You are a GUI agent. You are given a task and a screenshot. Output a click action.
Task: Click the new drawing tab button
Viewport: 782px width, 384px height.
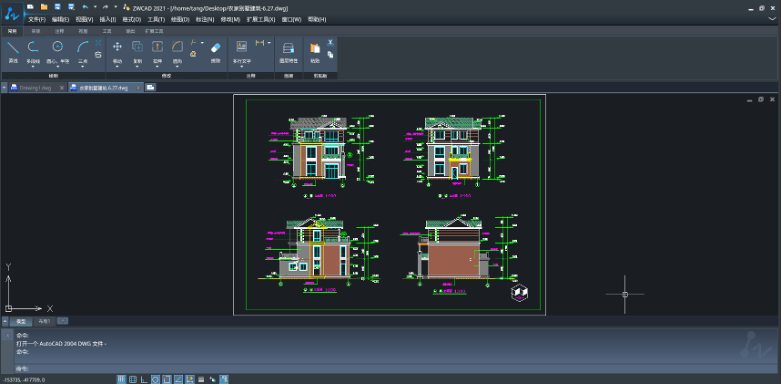coord(150,87)
